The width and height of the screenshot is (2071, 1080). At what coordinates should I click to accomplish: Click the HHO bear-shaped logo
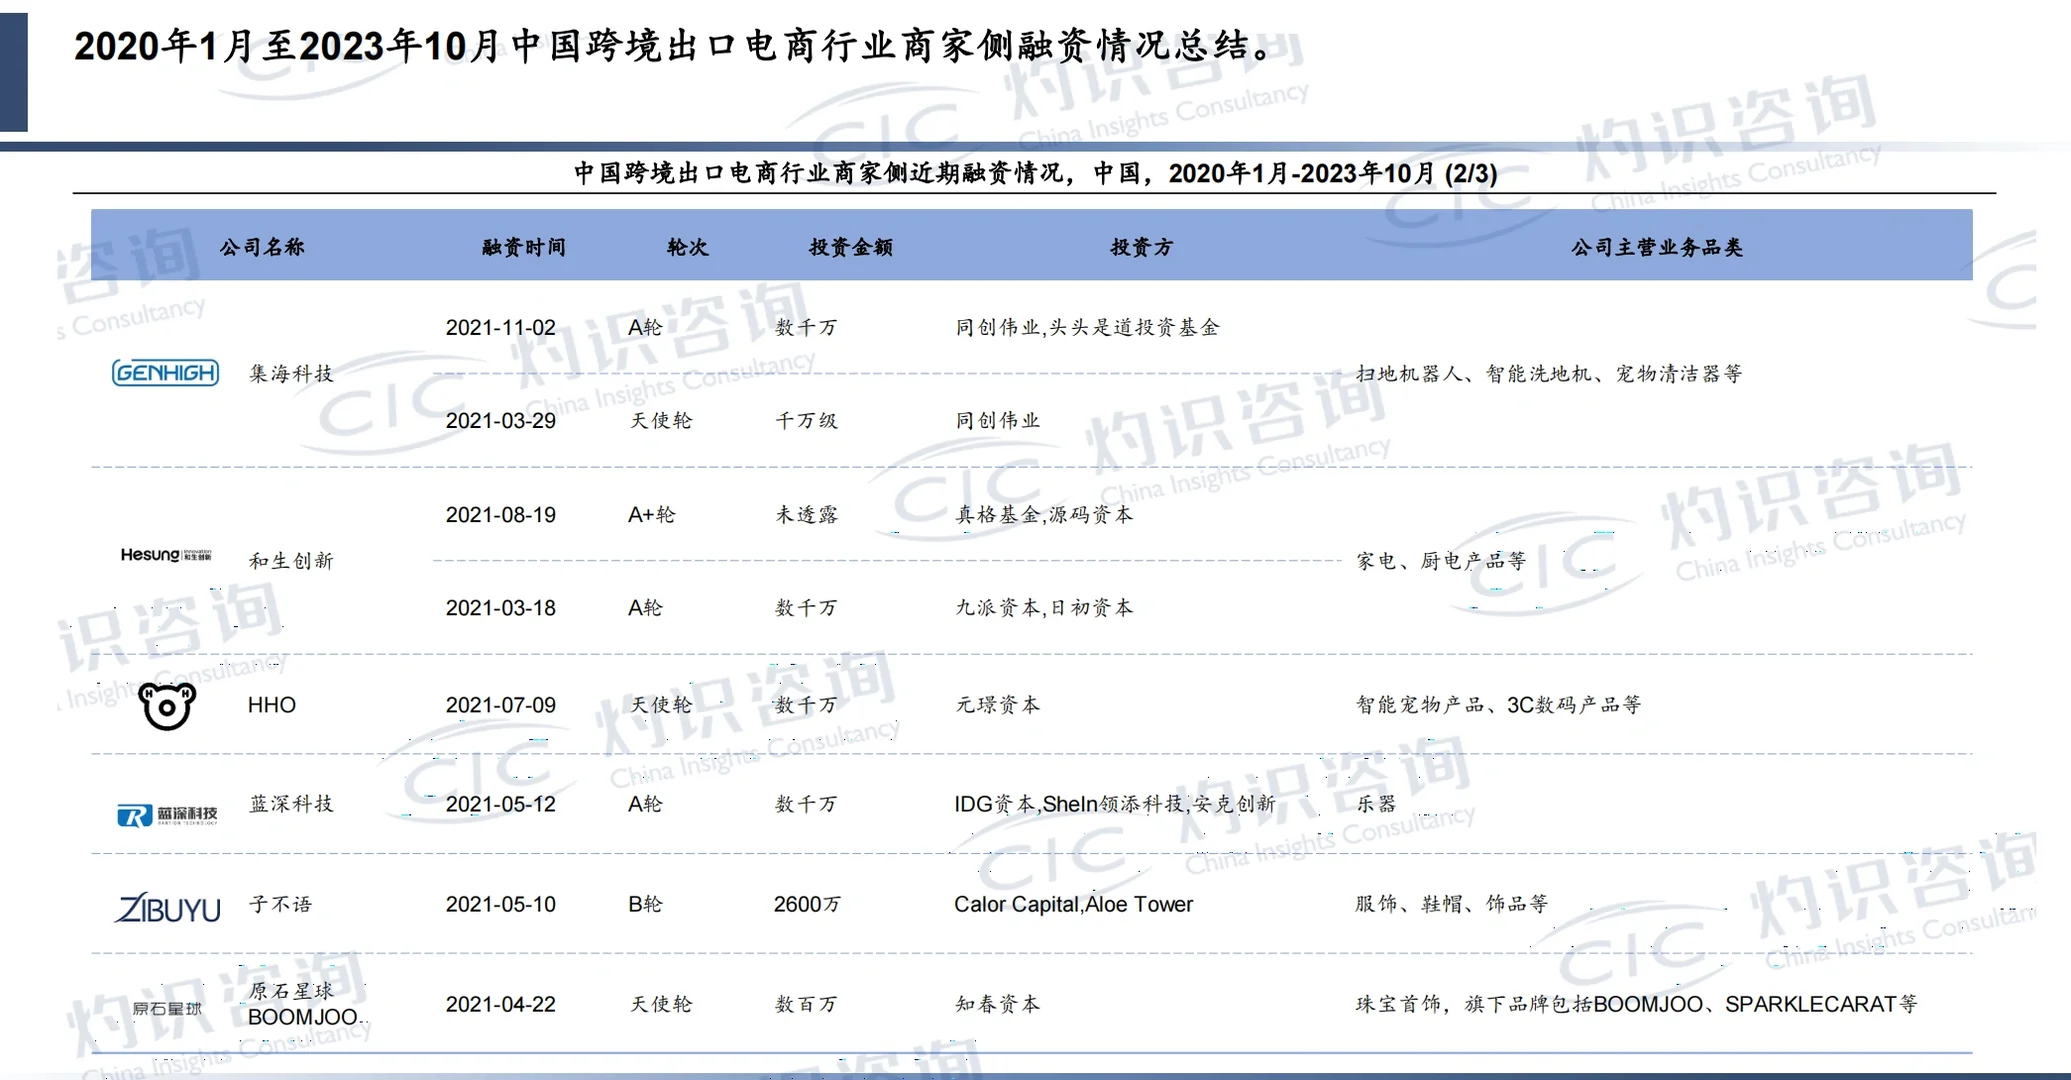(x=166, y=704)
